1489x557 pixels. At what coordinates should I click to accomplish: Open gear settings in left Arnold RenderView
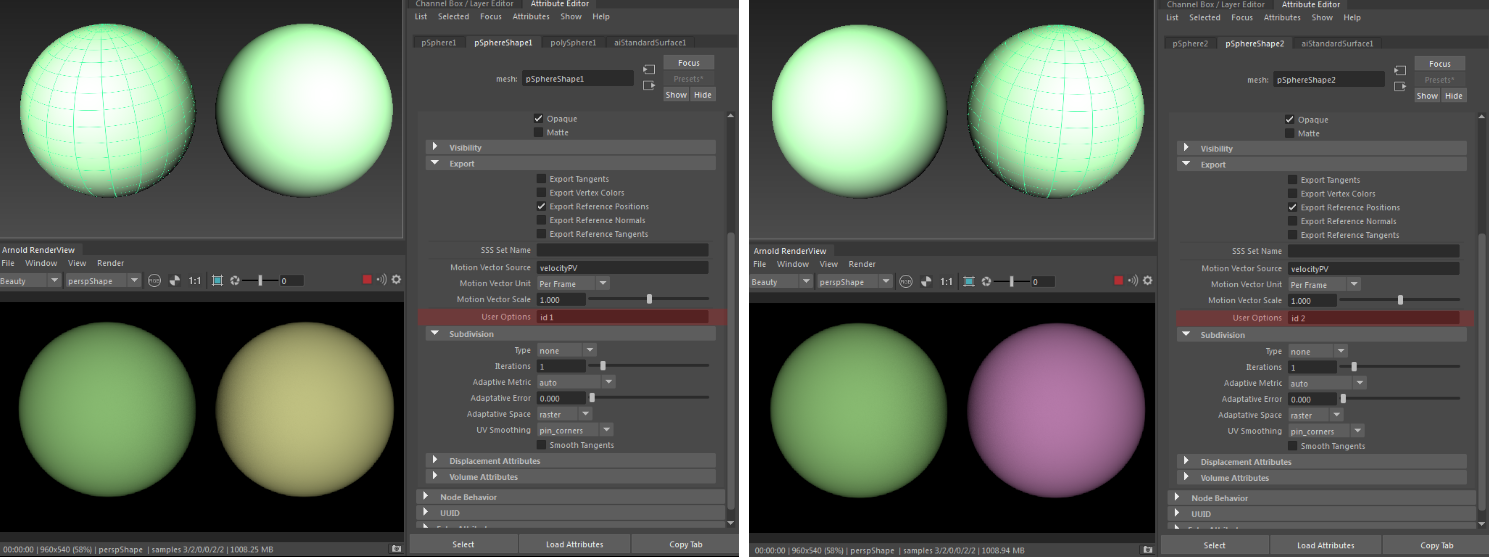[396, 280]
